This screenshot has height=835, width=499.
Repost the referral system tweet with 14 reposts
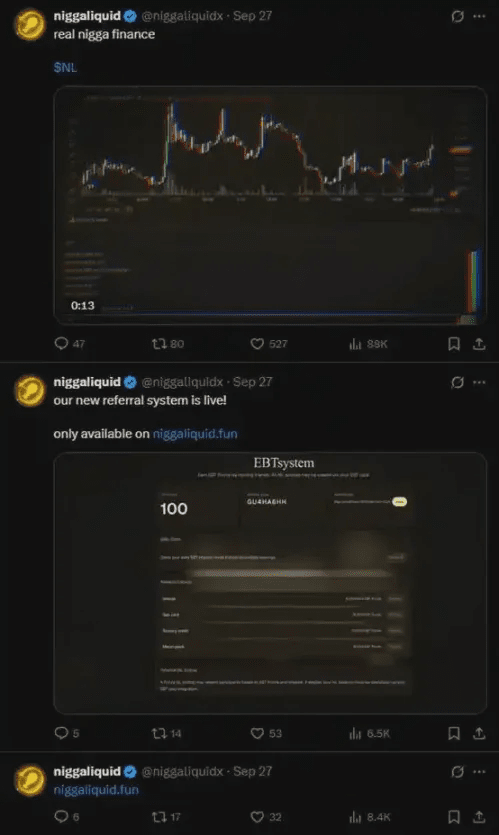tap(167, 734)
